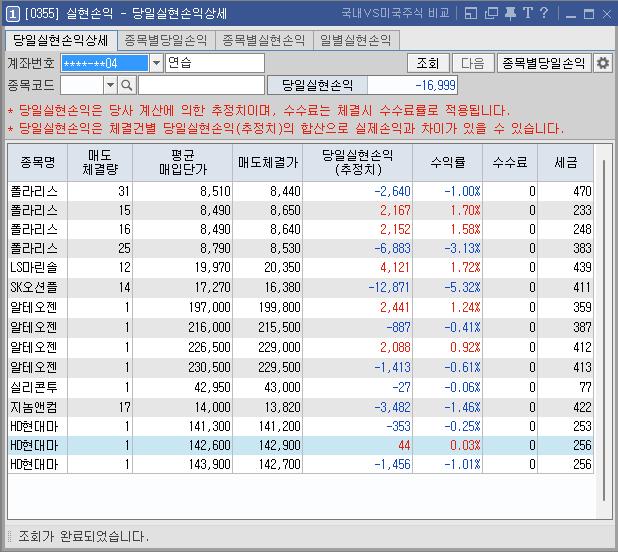Click the window layout icon in title bar
The image size is (618, 552).
(x=471, y=13)
